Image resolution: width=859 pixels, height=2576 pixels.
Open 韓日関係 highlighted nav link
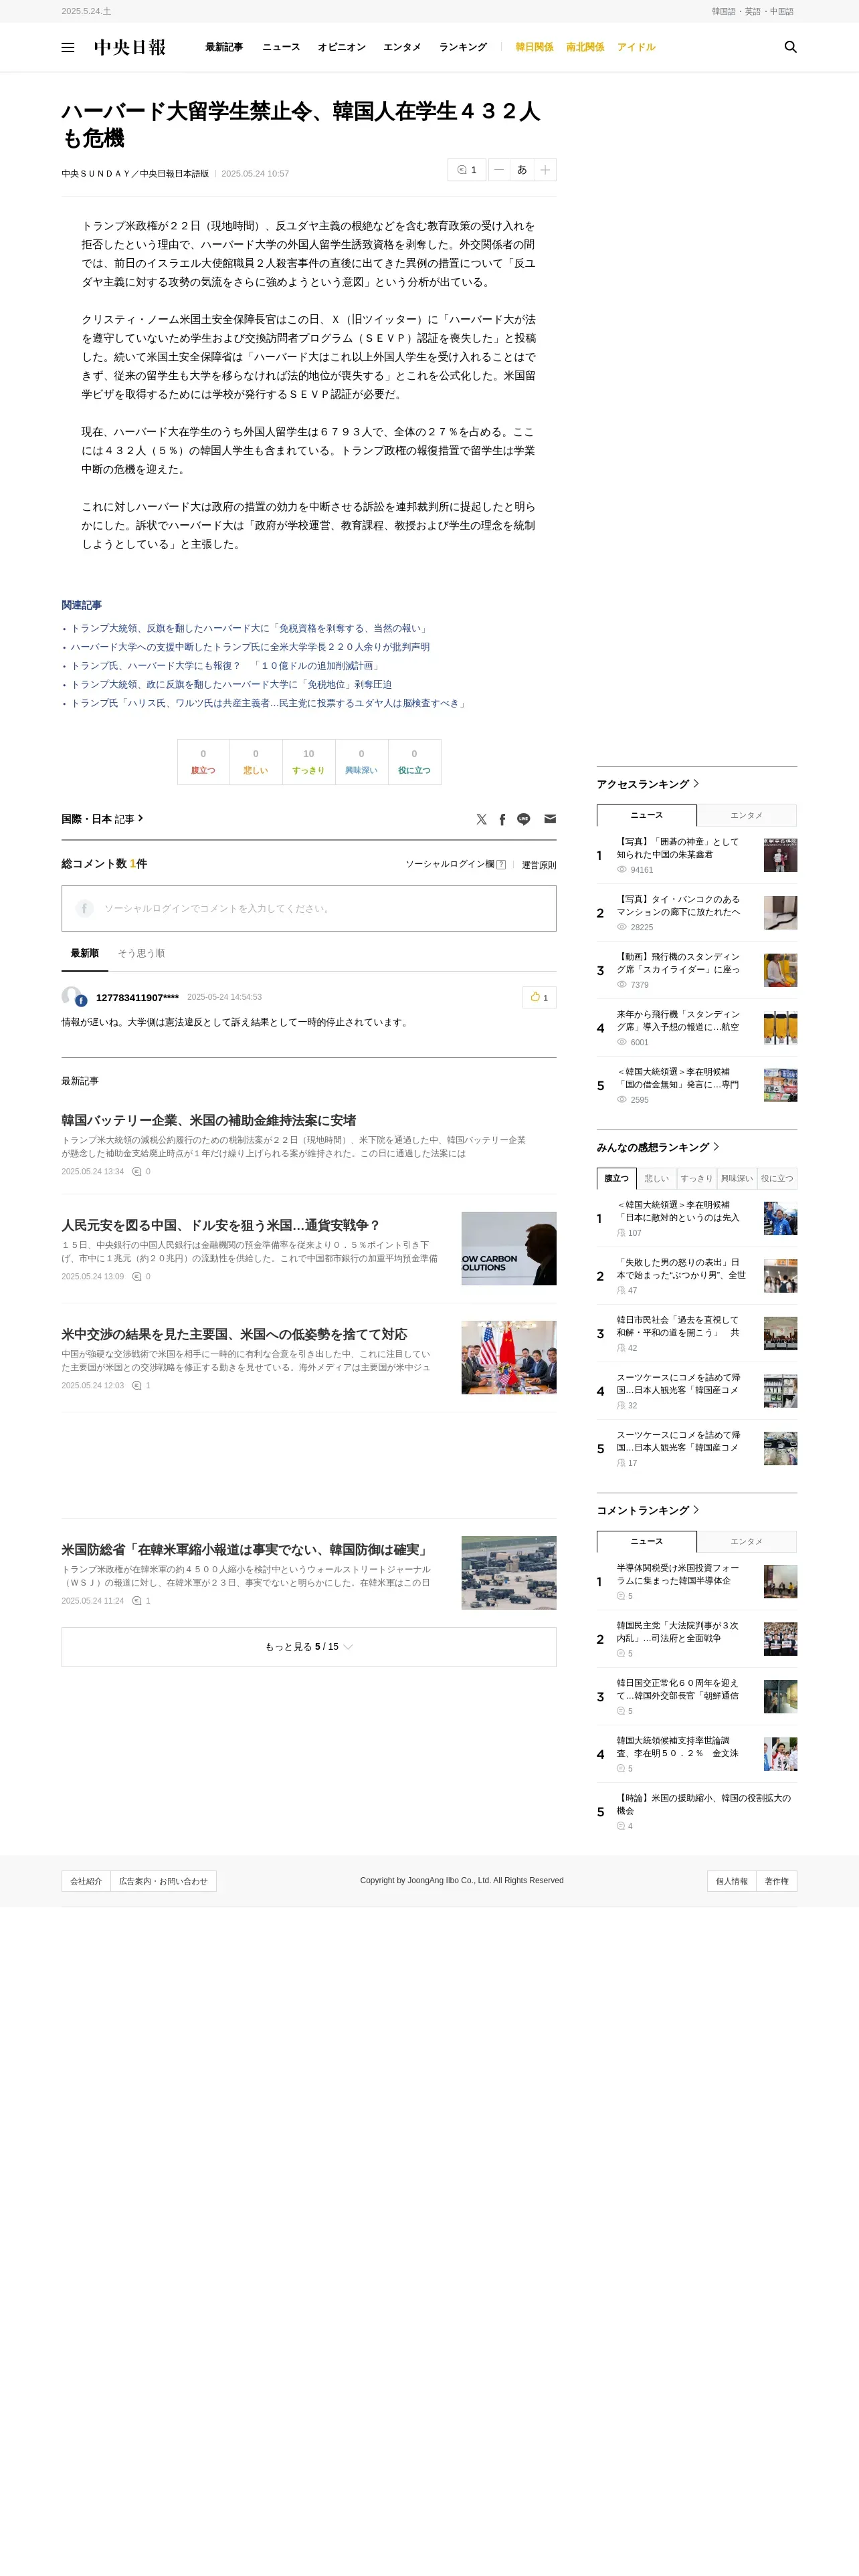534,47
